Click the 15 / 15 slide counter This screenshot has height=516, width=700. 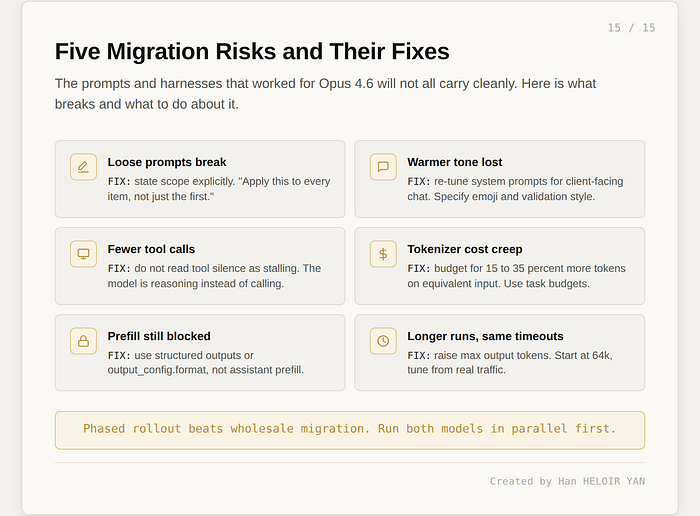pyautogui.click(x=631, y=28)
